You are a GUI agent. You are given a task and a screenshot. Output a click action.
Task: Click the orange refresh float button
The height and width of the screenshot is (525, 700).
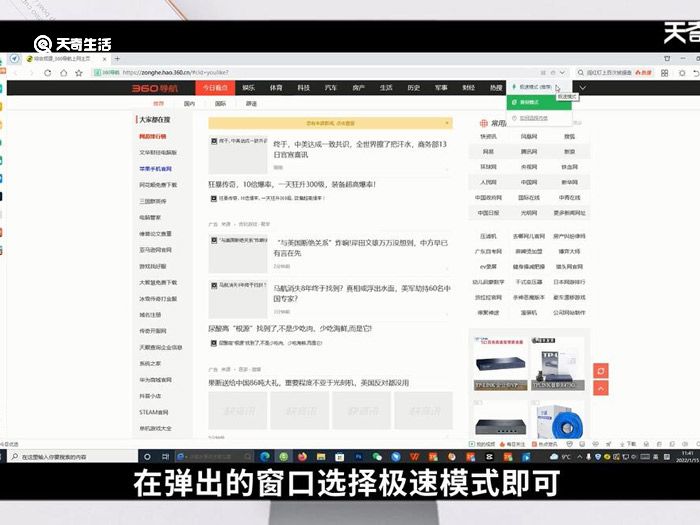pos(601,371)
